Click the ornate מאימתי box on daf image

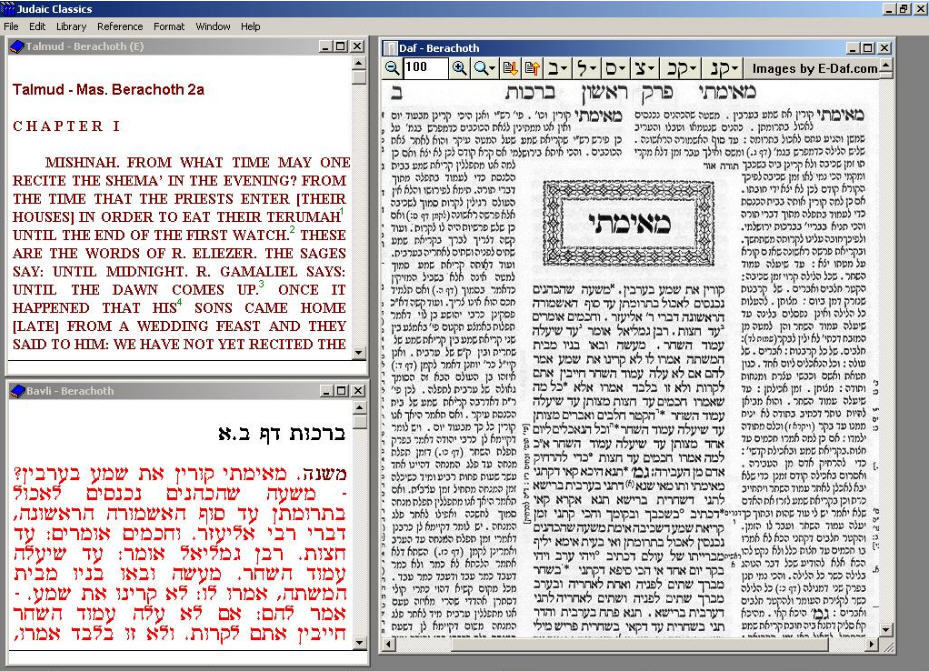629,223
